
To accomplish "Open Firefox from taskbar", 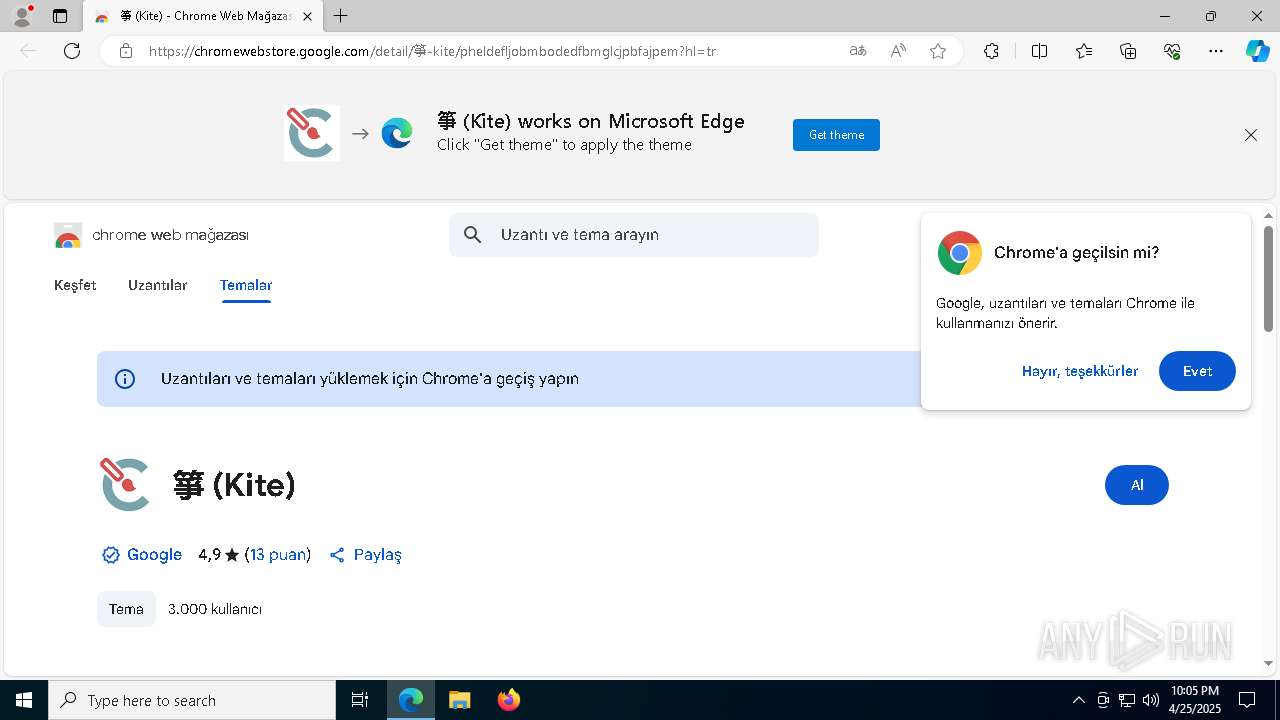I will click(x=508, y=700).
